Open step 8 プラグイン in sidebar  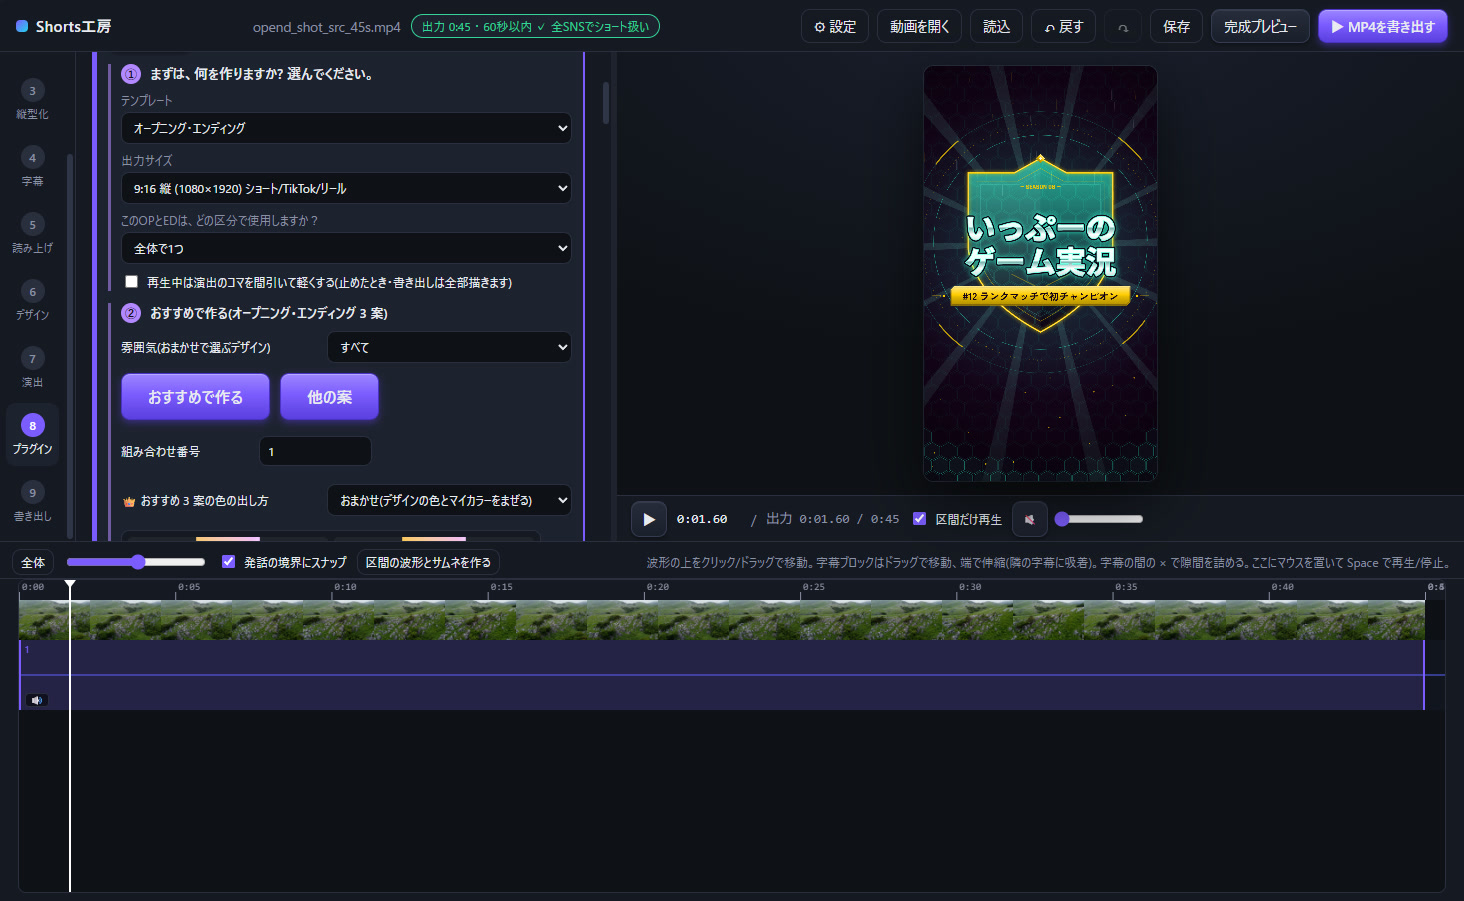tap(32, 435)
